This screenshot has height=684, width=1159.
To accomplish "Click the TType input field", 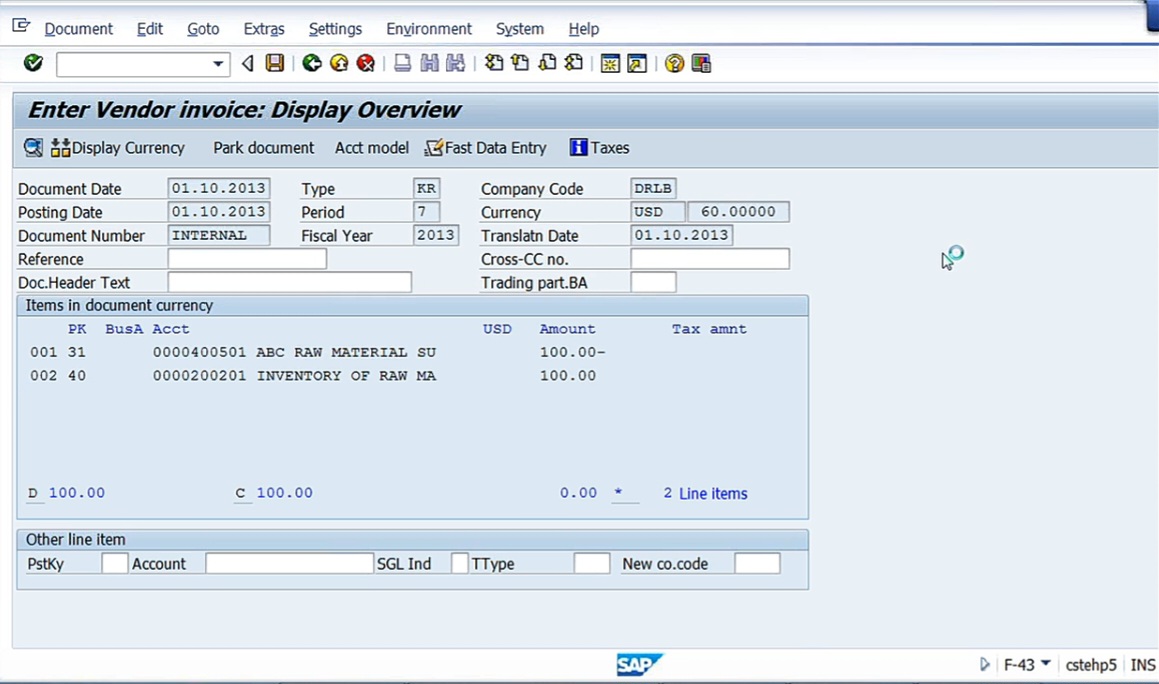I will point(591,563).
